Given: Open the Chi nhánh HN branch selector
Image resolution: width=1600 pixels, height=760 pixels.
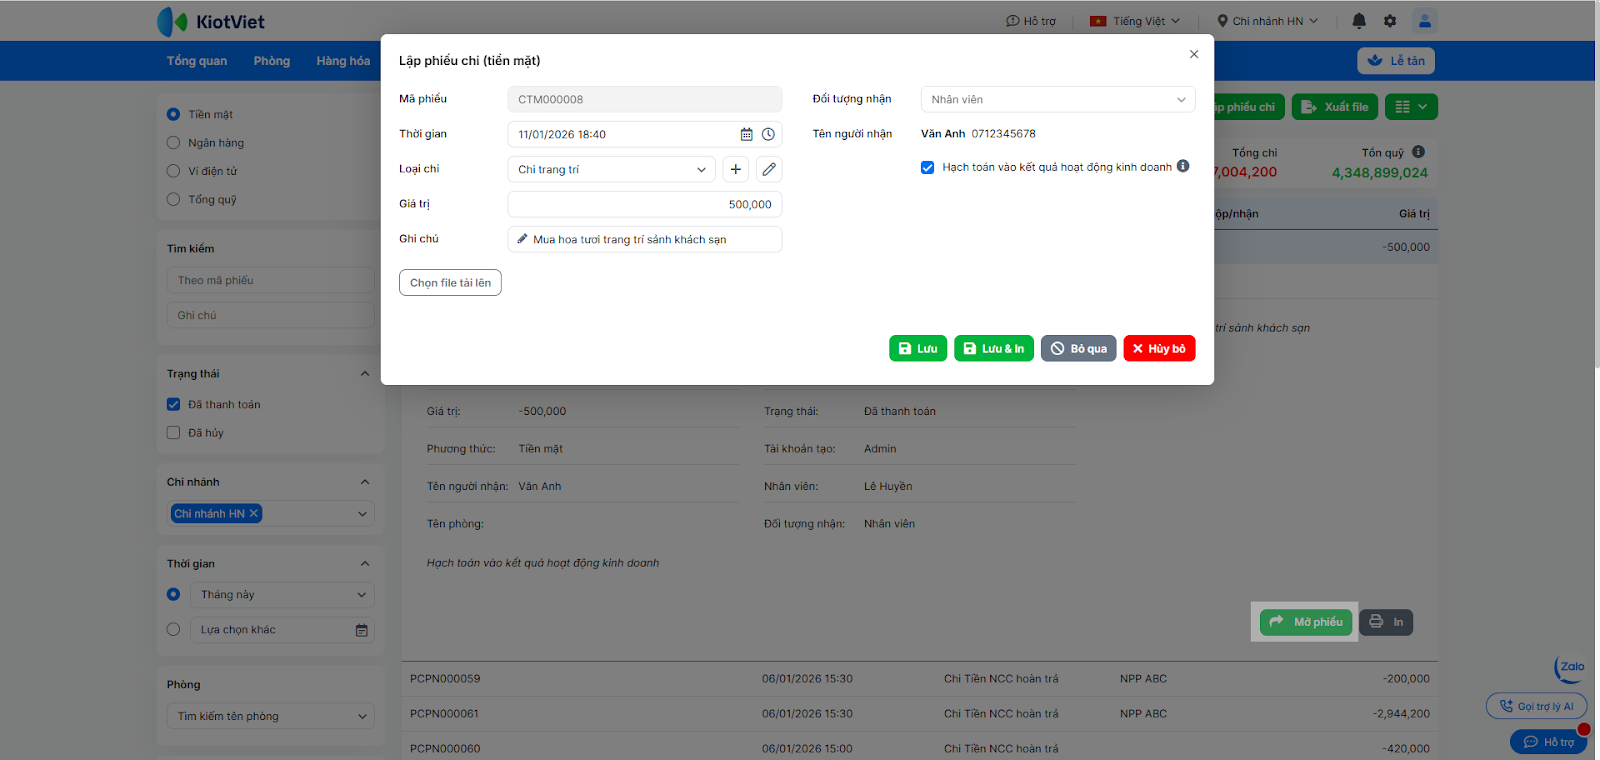Looking at the screenshot, I should 1268,21.
